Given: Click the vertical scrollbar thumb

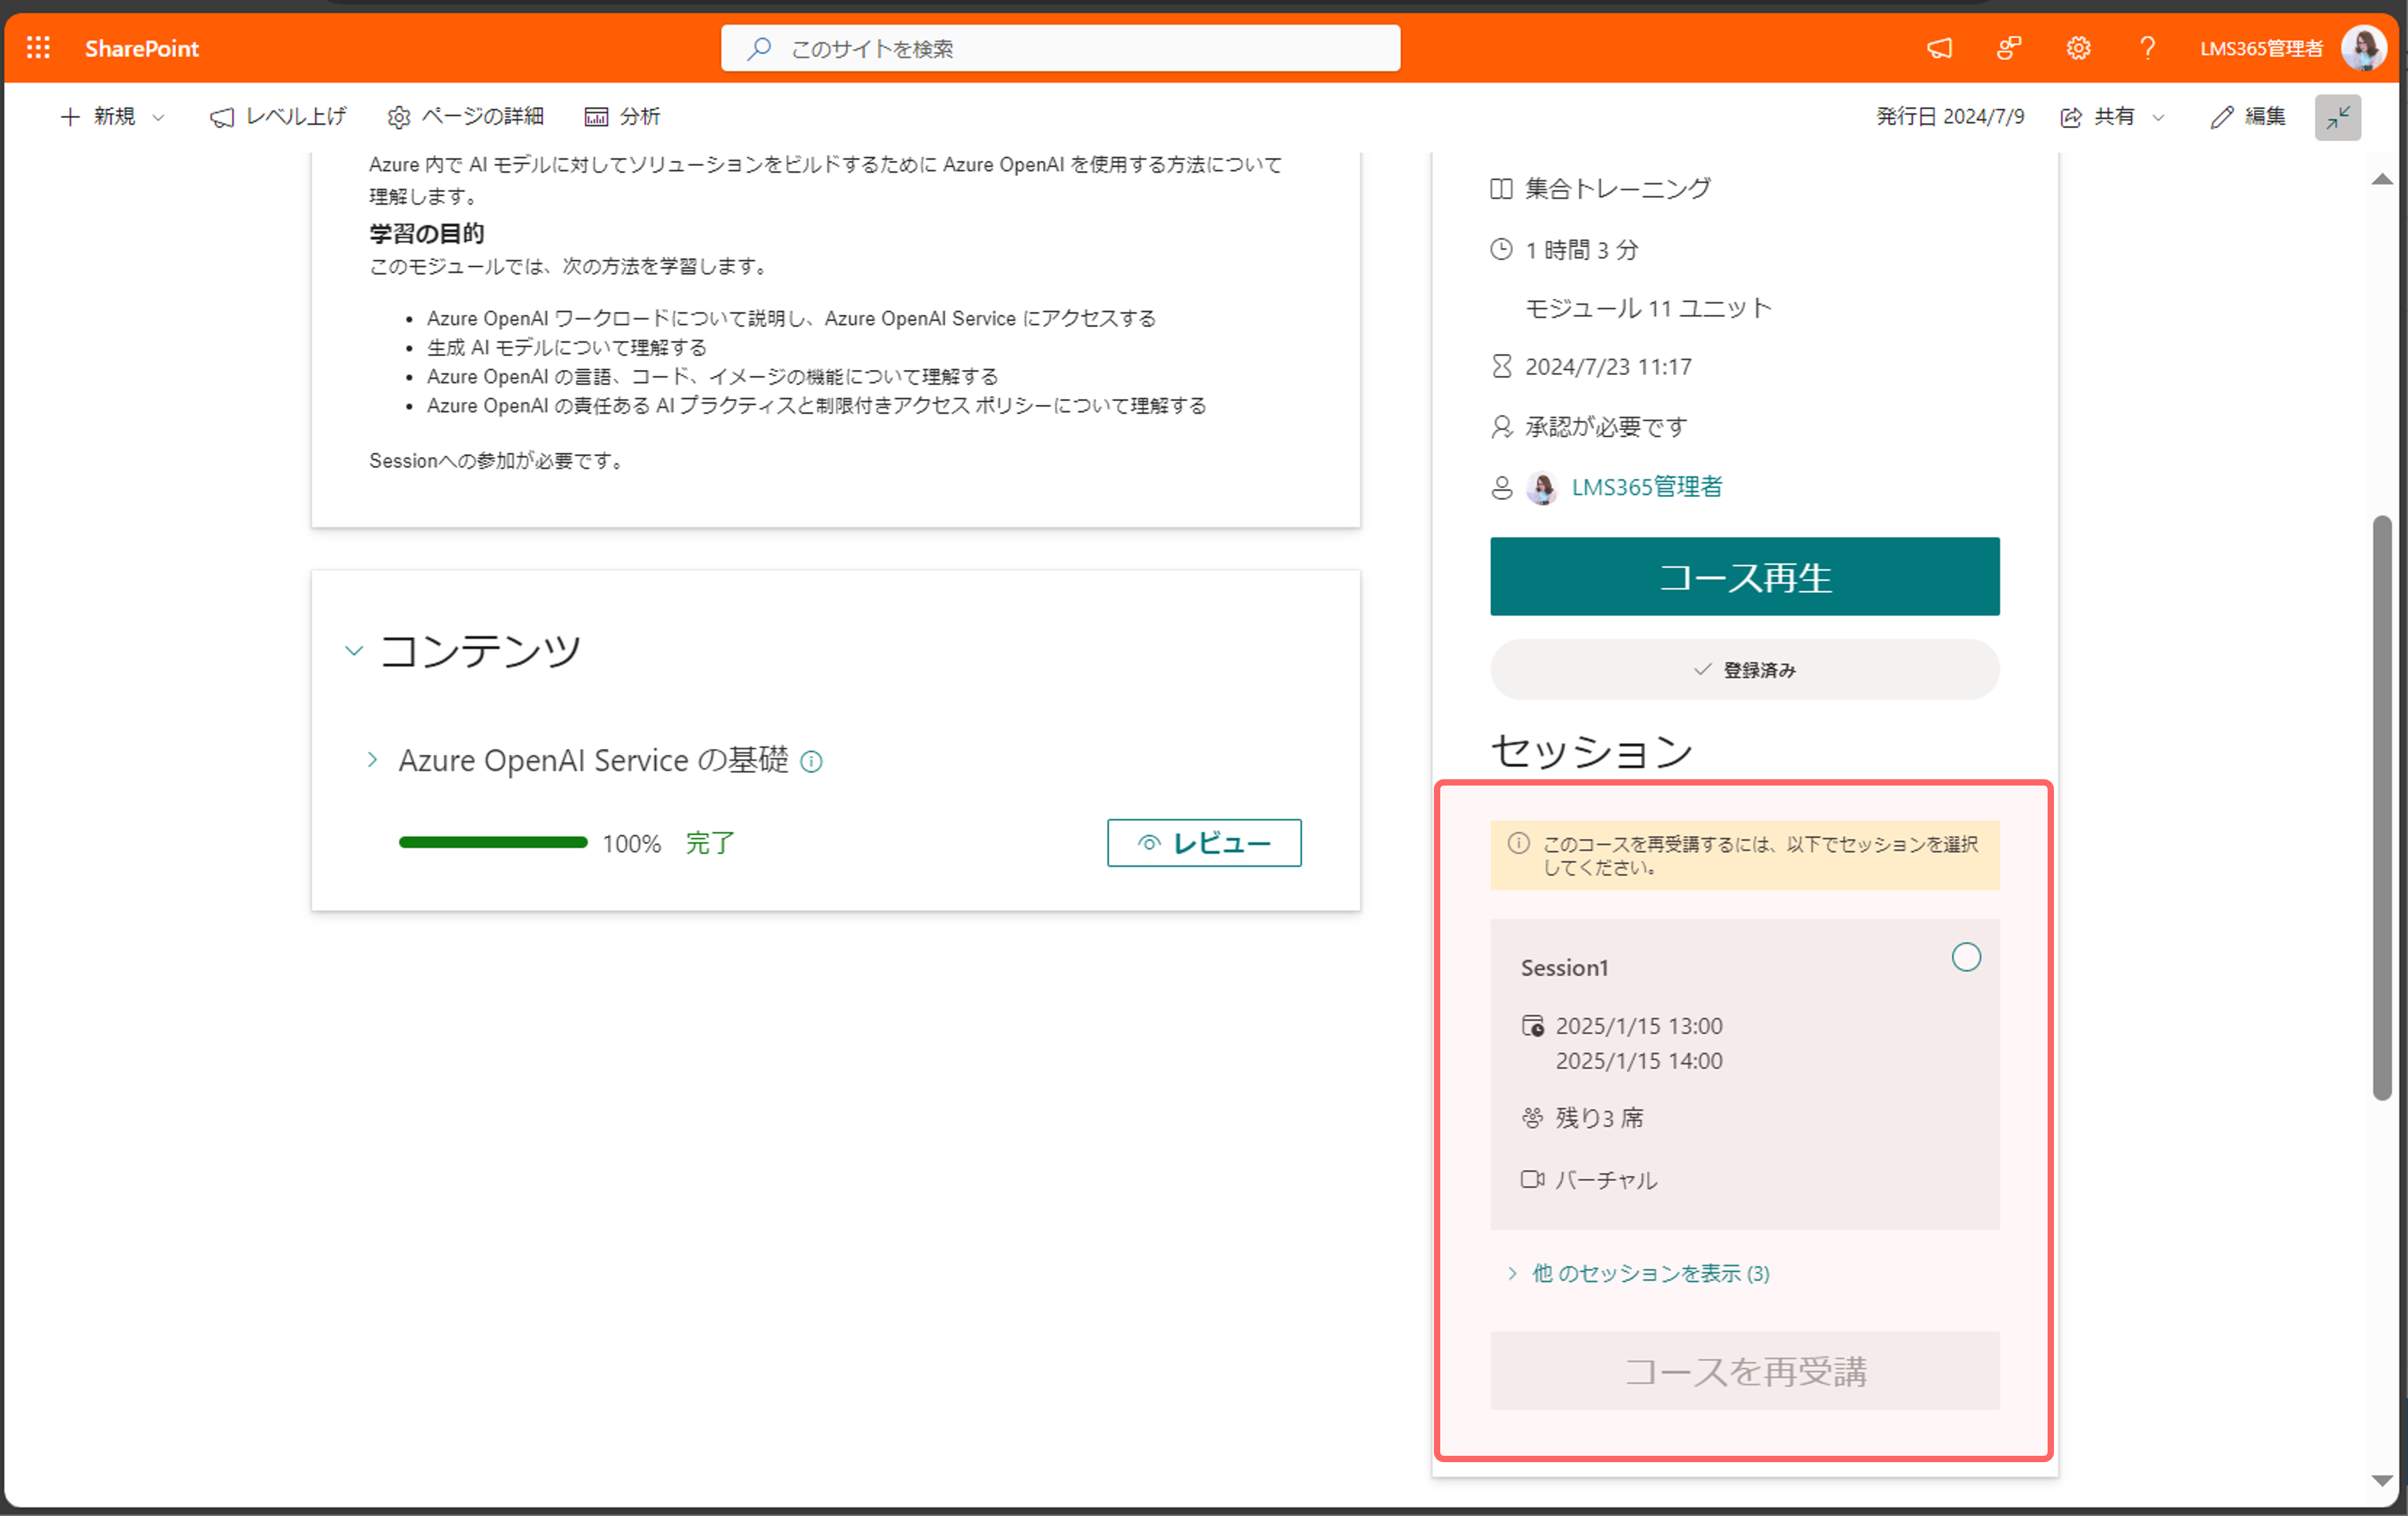Looking at the screenshot, I should 2382,808.
